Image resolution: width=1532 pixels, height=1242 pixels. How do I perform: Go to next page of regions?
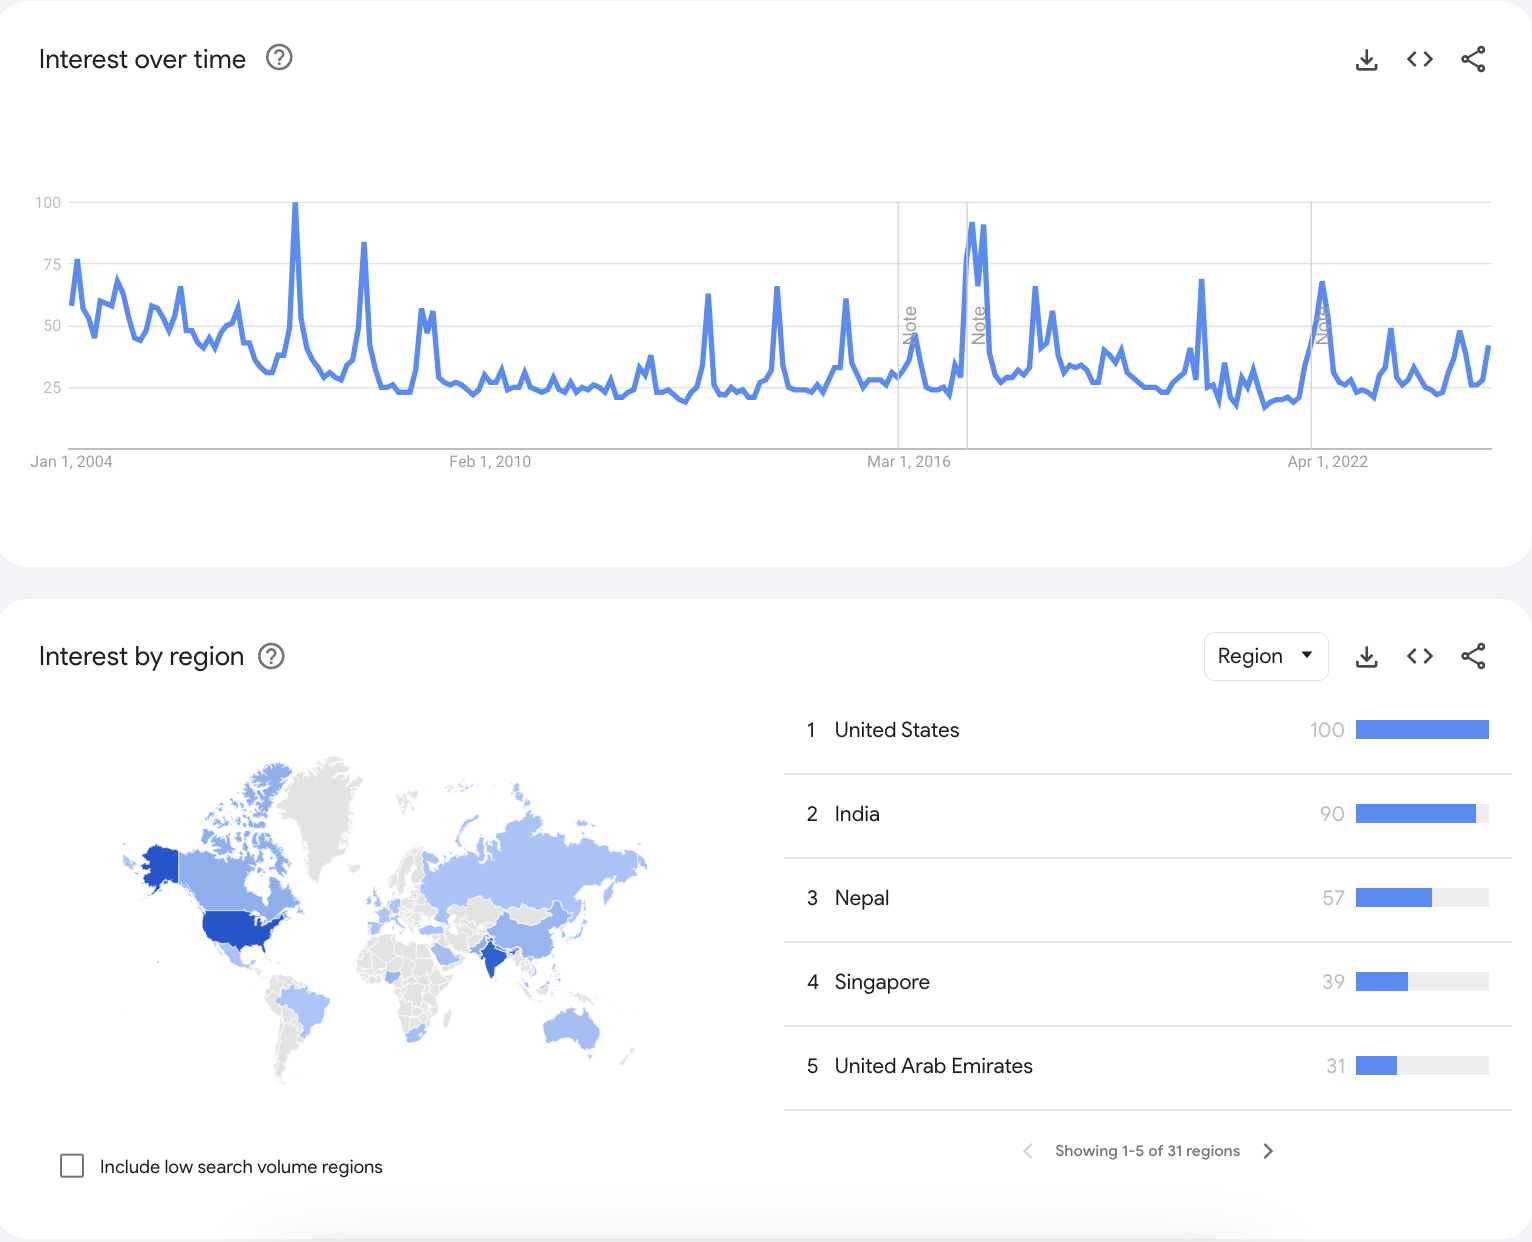(1268, 1151)
